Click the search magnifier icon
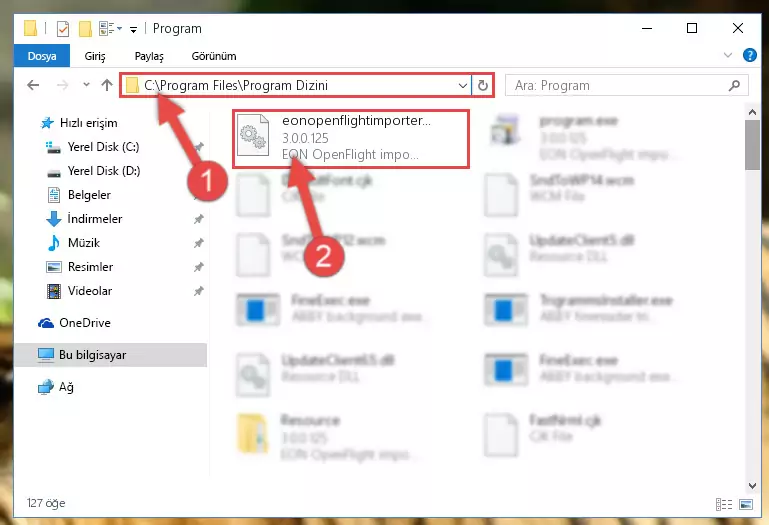Screen dimensions: 769x525 coord(734,85)
